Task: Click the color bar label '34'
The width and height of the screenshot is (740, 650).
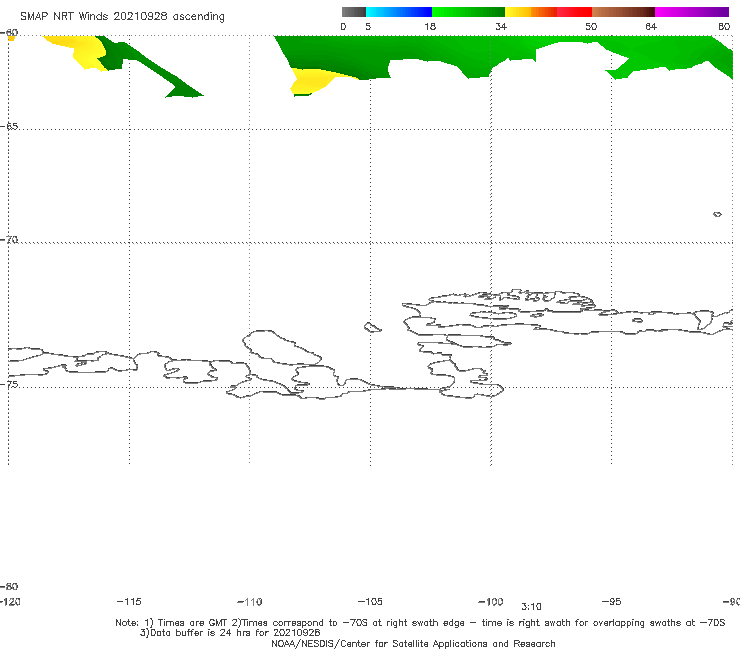Action: (x=501, y=26)
